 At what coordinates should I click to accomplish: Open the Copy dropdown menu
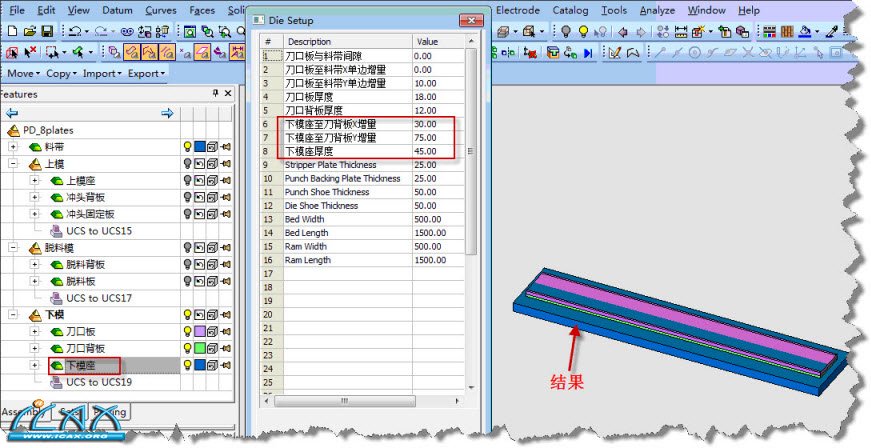click(x=61, y=73)
